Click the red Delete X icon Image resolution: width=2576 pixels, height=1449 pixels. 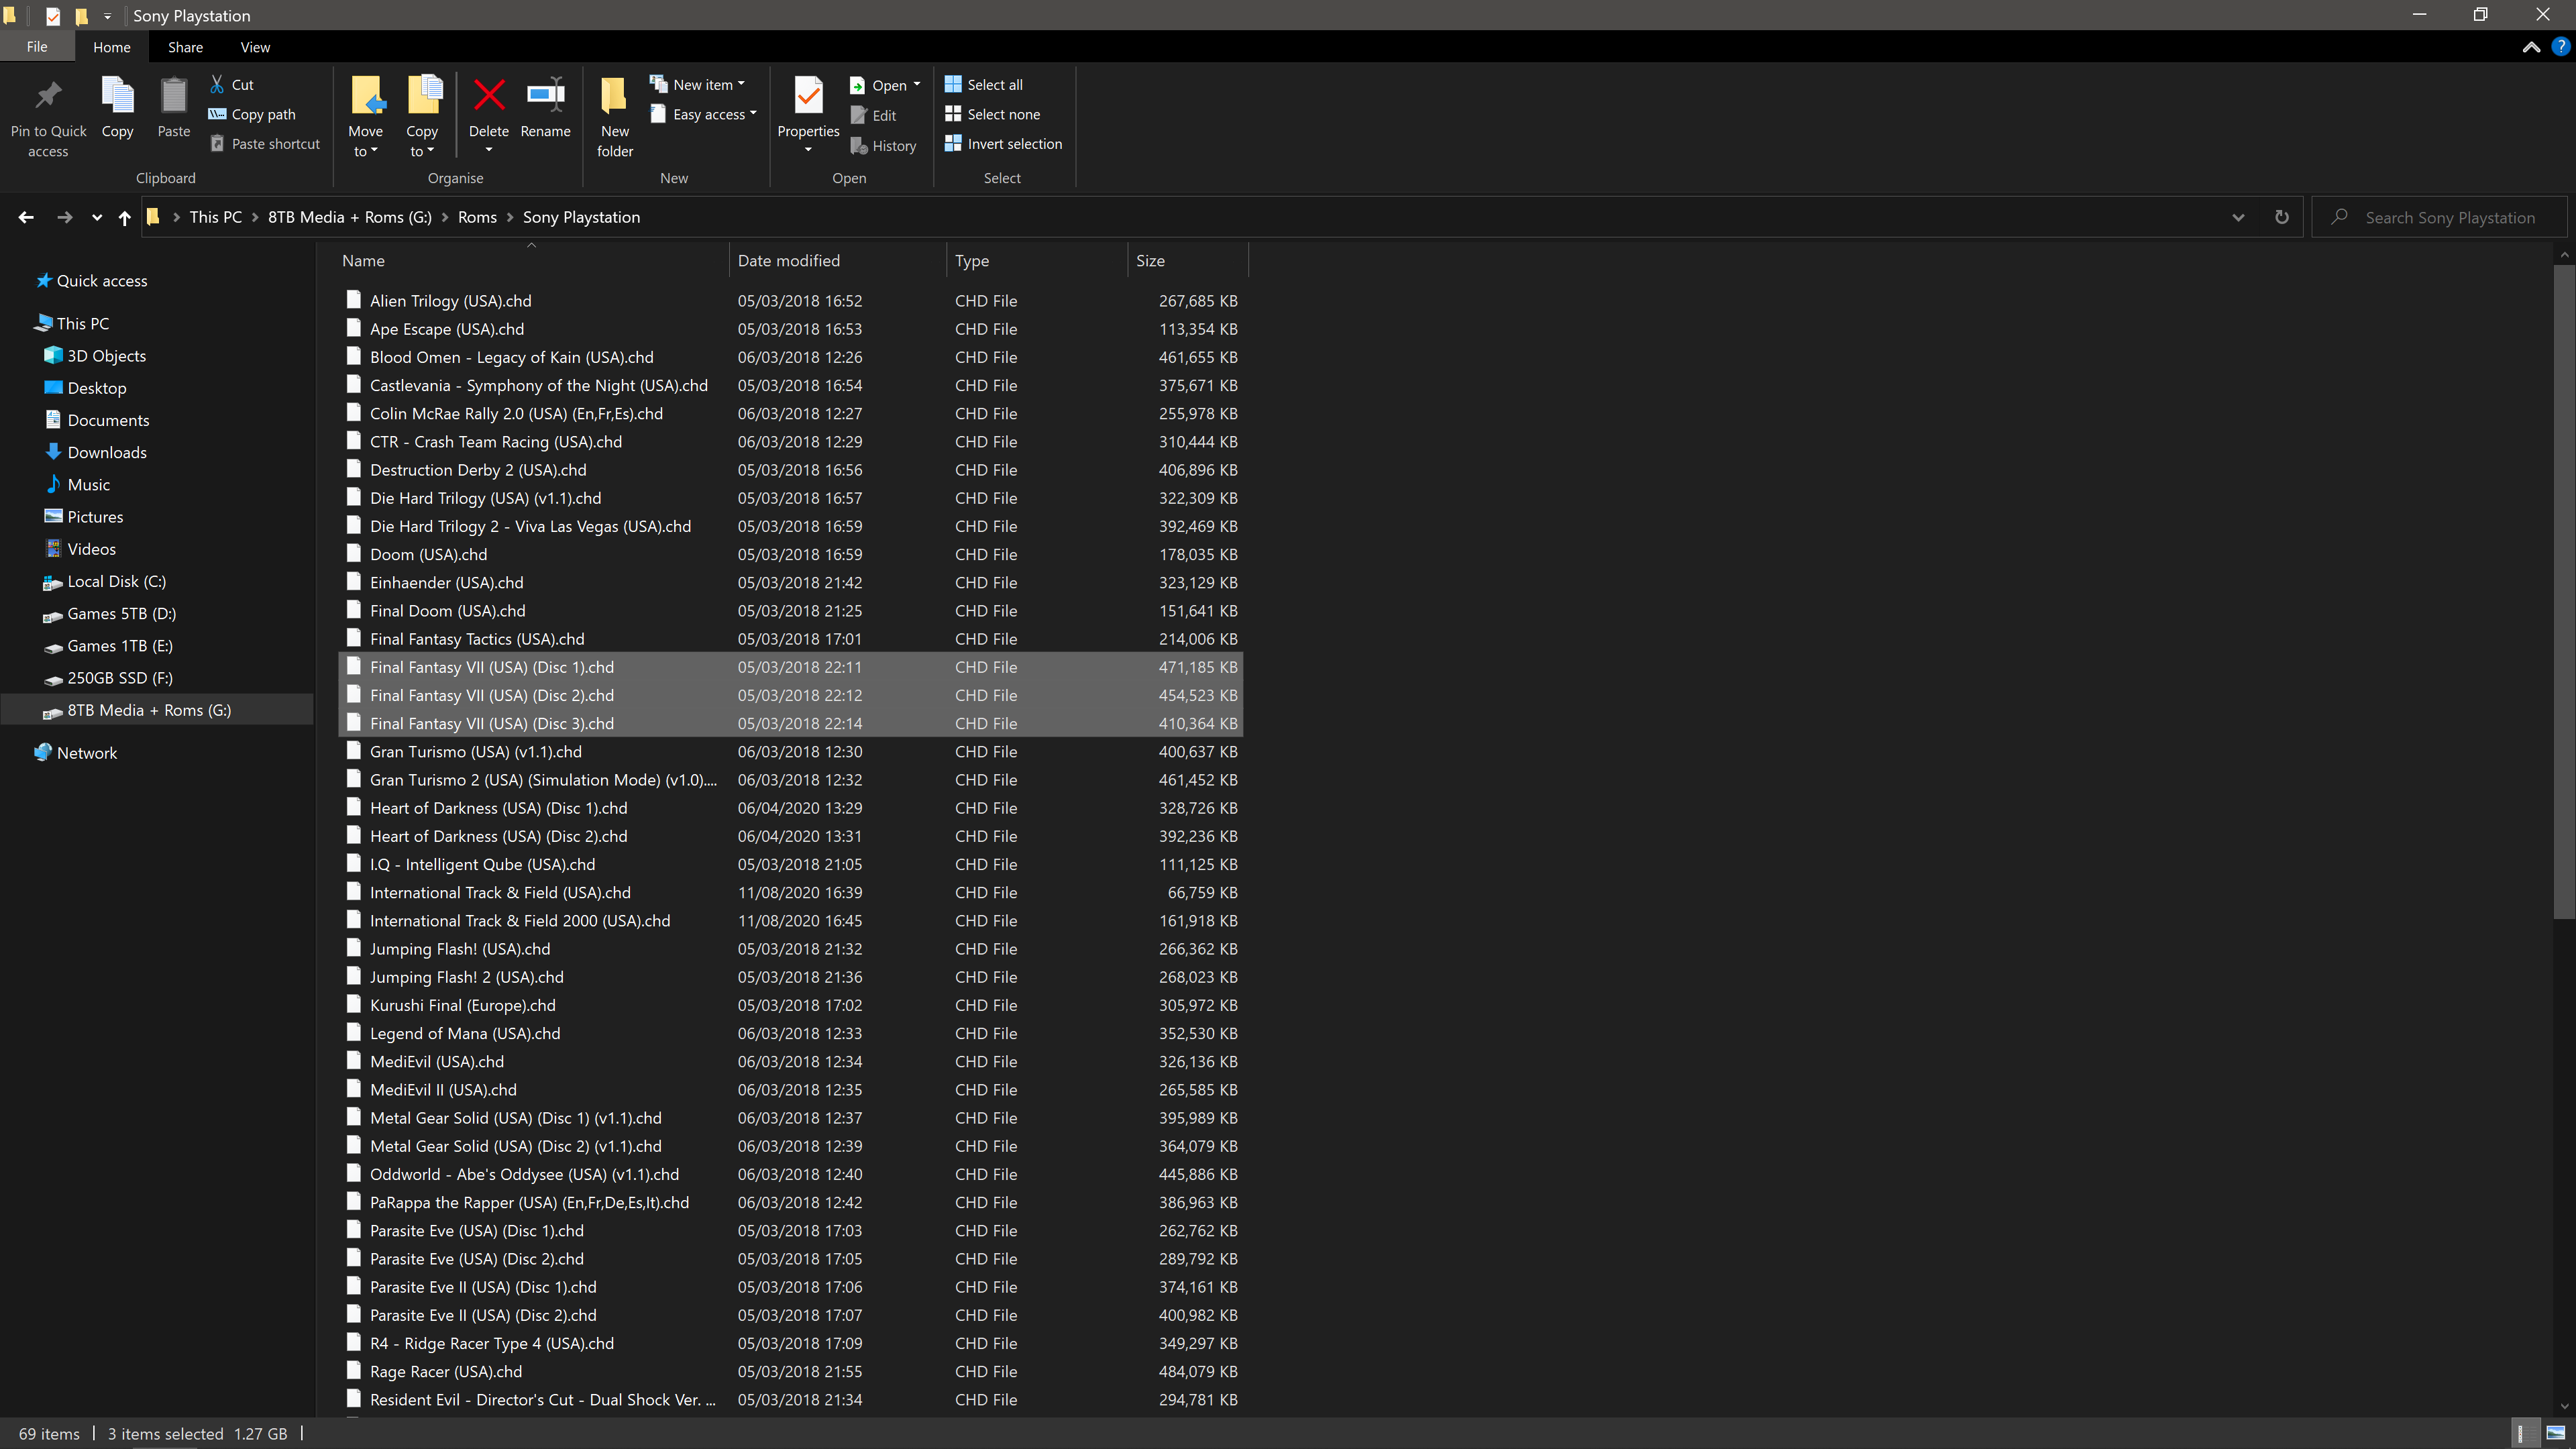point(489,96)
